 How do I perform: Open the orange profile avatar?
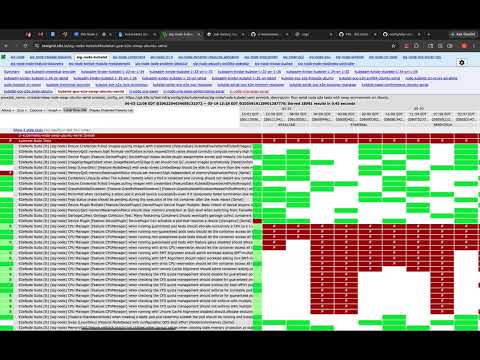point(464,46)
